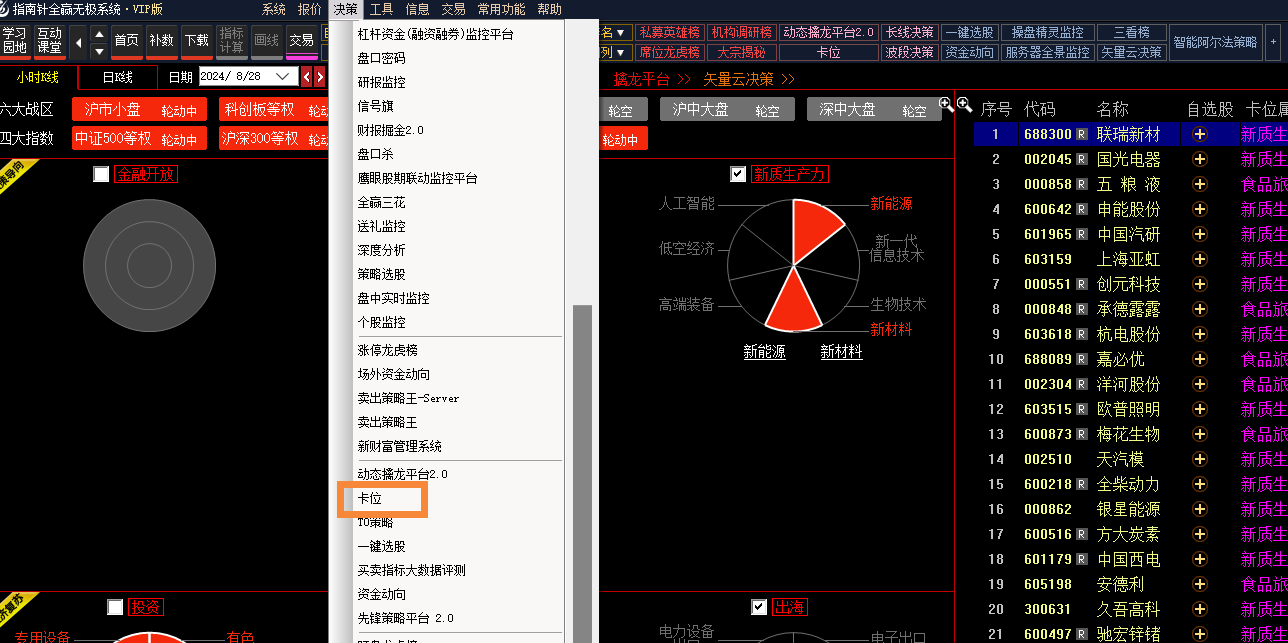Enable the 金融开放 checkbox
Viewport: 1288px width, 643px height.
coord(101,174)
